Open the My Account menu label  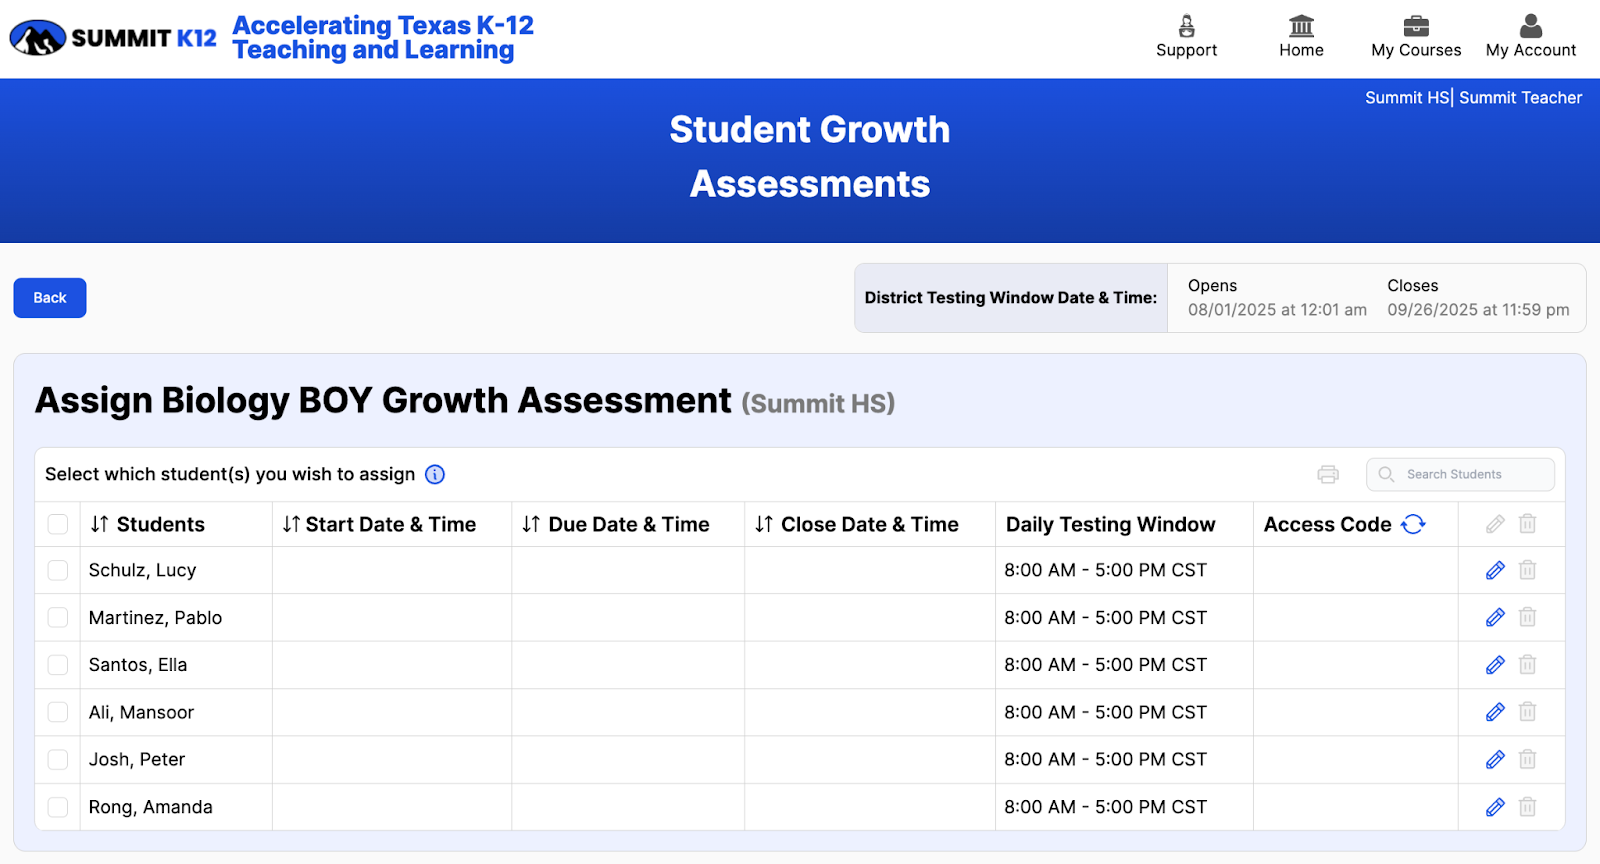[x=1531, y=50]
